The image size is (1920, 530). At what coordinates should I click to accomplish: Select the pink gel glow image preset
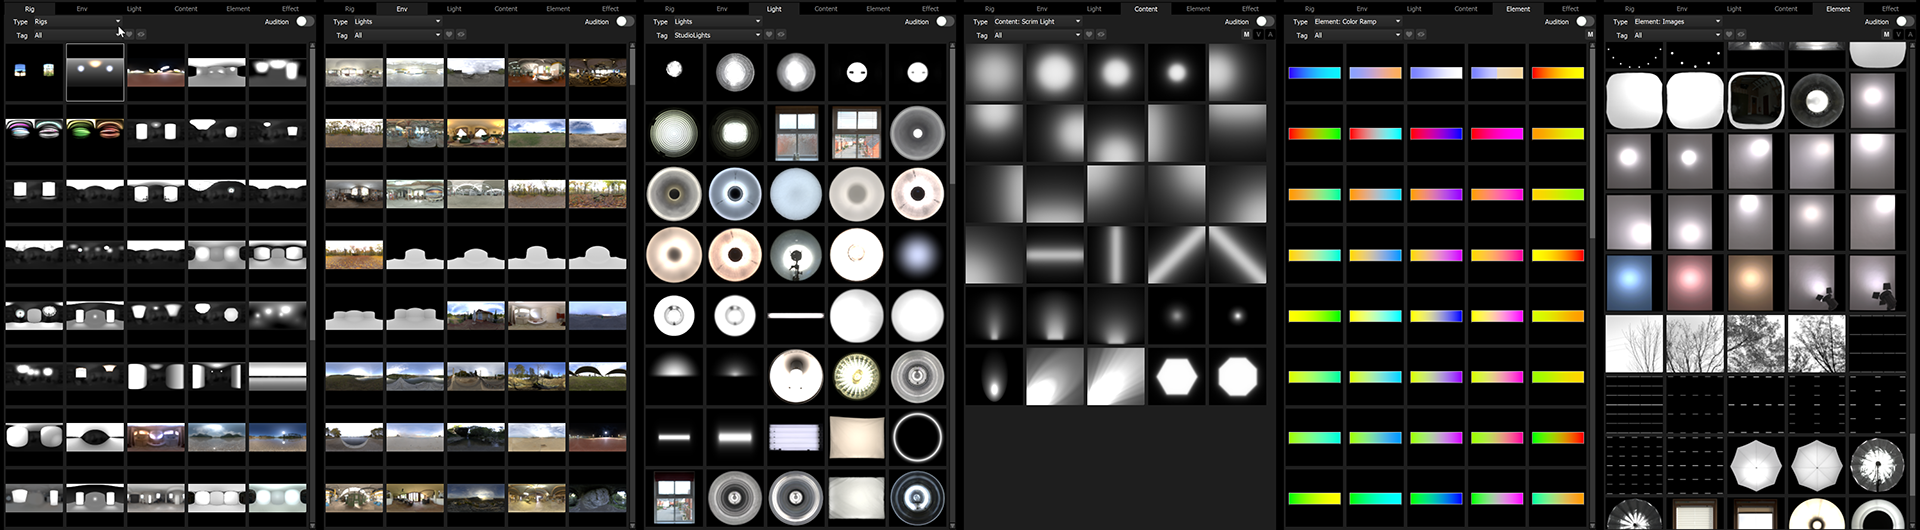[1690, 282]
